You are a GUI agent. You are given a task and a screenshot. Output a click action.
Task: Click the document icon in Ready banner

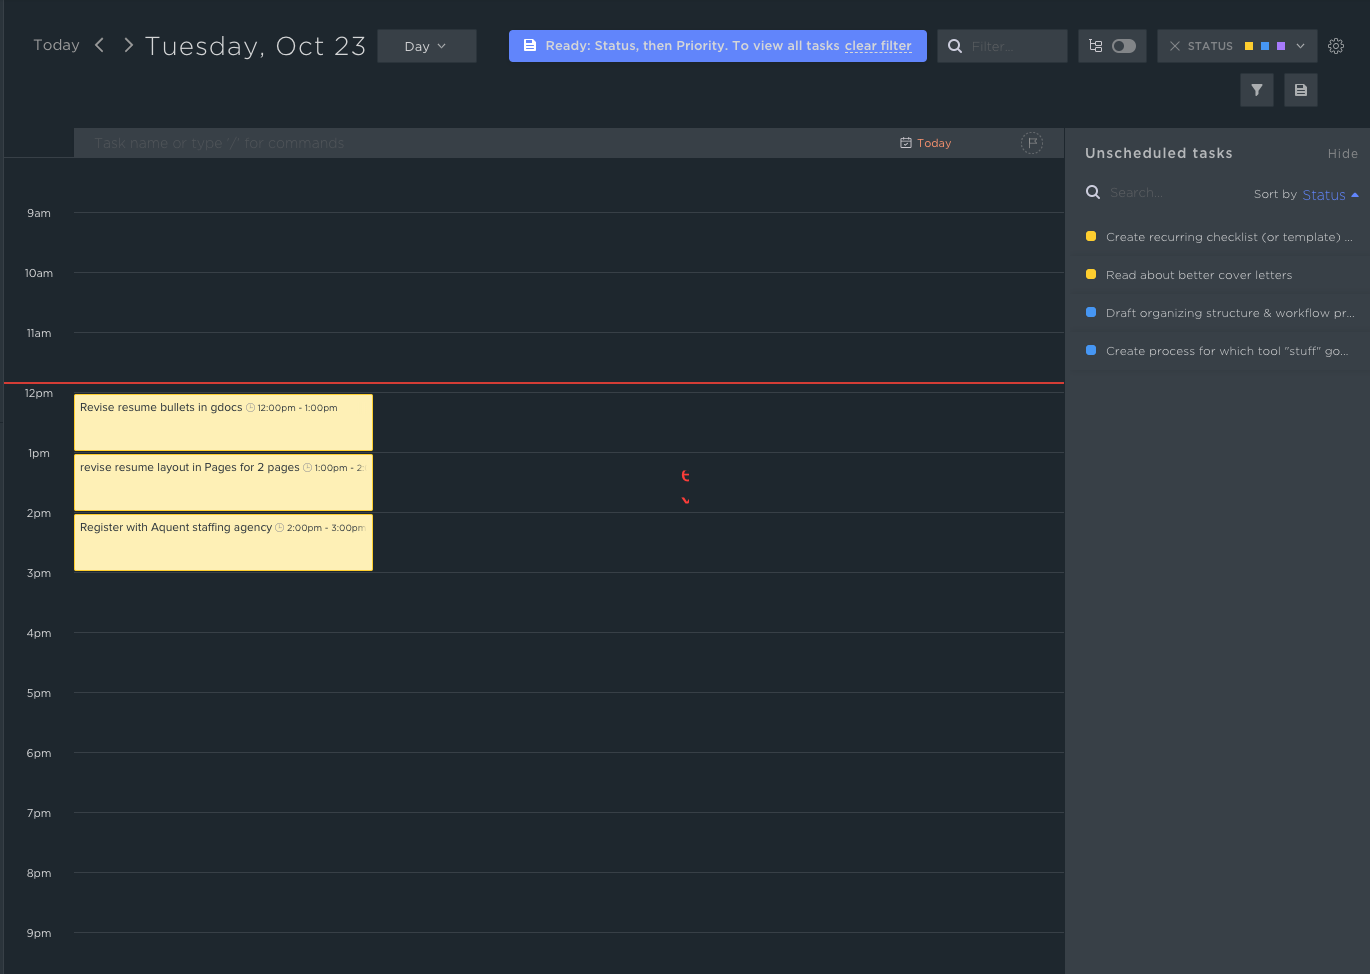(x=530, y=46)
